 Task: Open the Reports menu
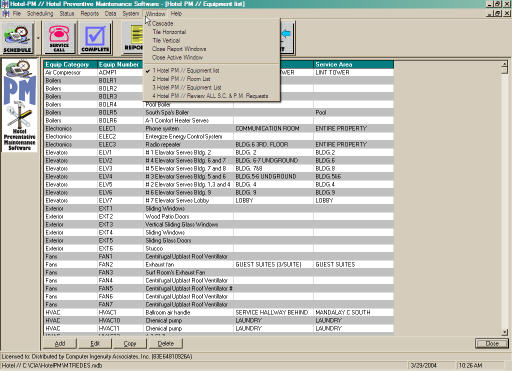pos(90,14)
